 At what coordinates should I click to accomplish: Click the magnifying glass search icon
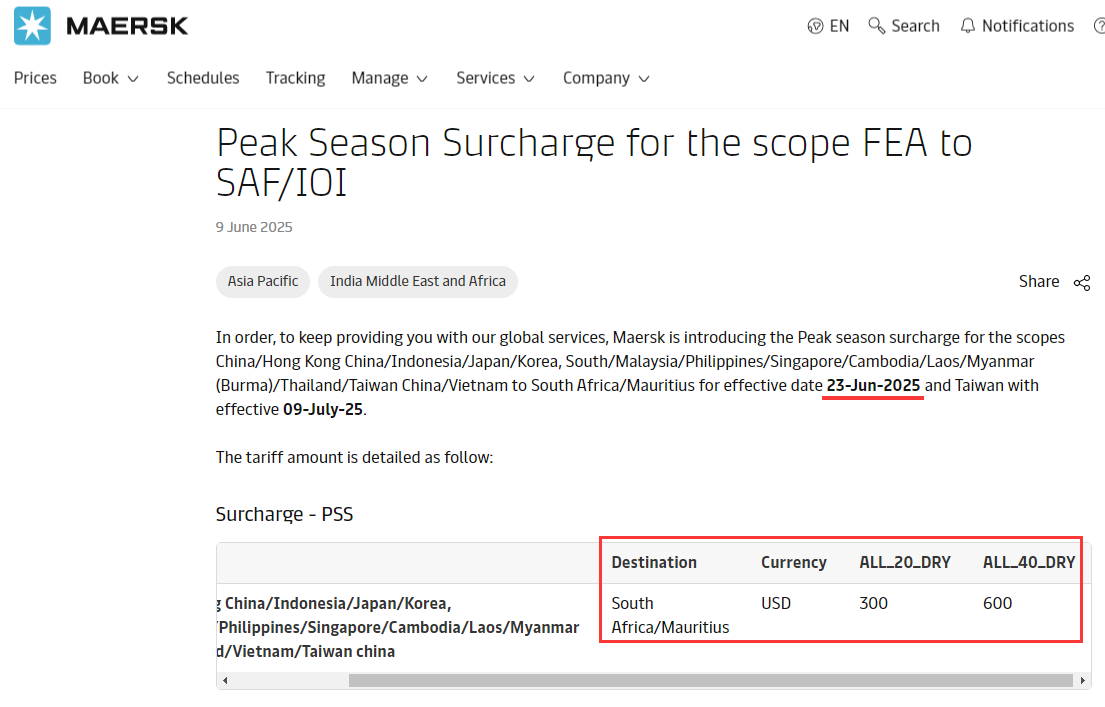877,26
